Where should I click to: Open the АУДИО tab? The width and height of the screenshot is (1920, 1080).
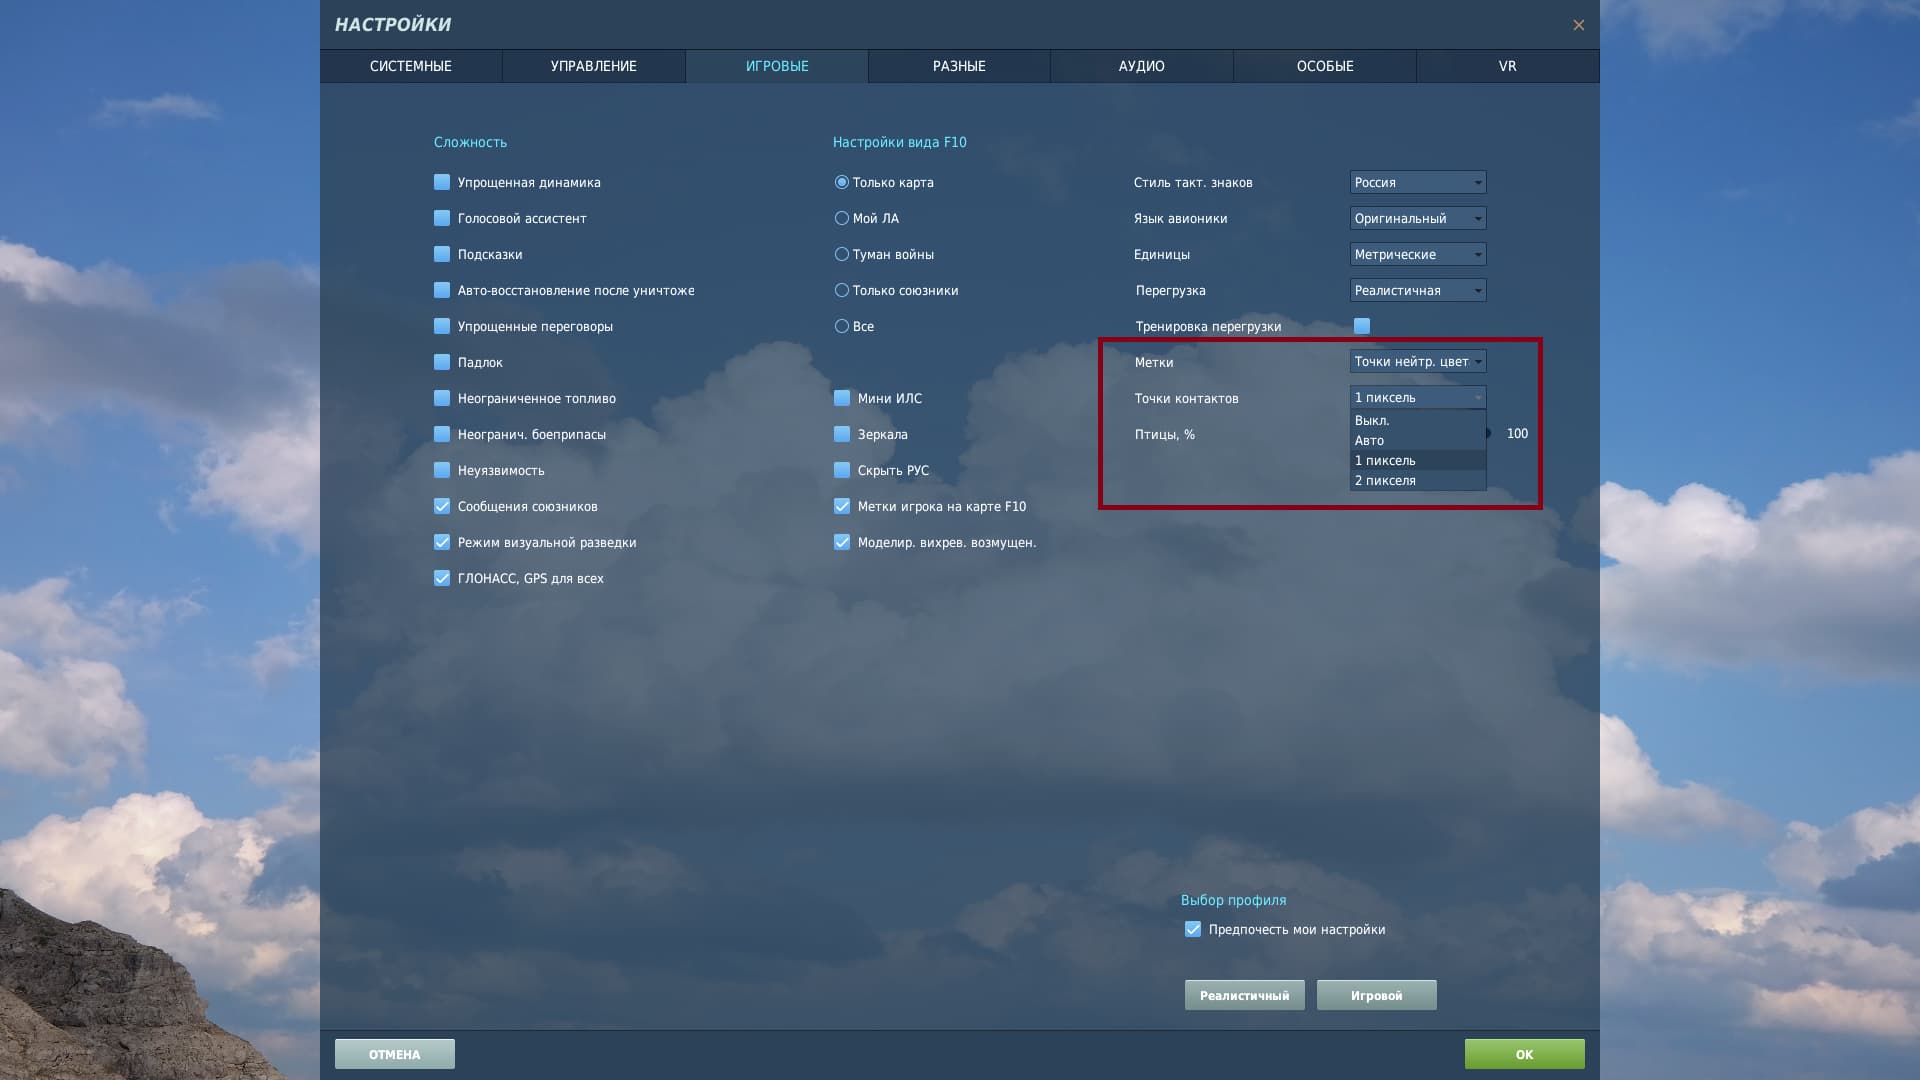pyautogui.click(x=1141, y=66)
